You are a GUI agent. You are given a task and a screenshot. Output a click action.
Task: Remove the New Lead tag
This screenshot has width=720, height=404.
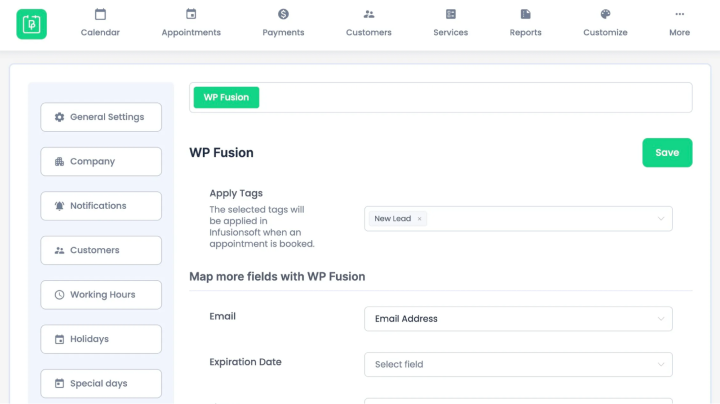[419, 219]
